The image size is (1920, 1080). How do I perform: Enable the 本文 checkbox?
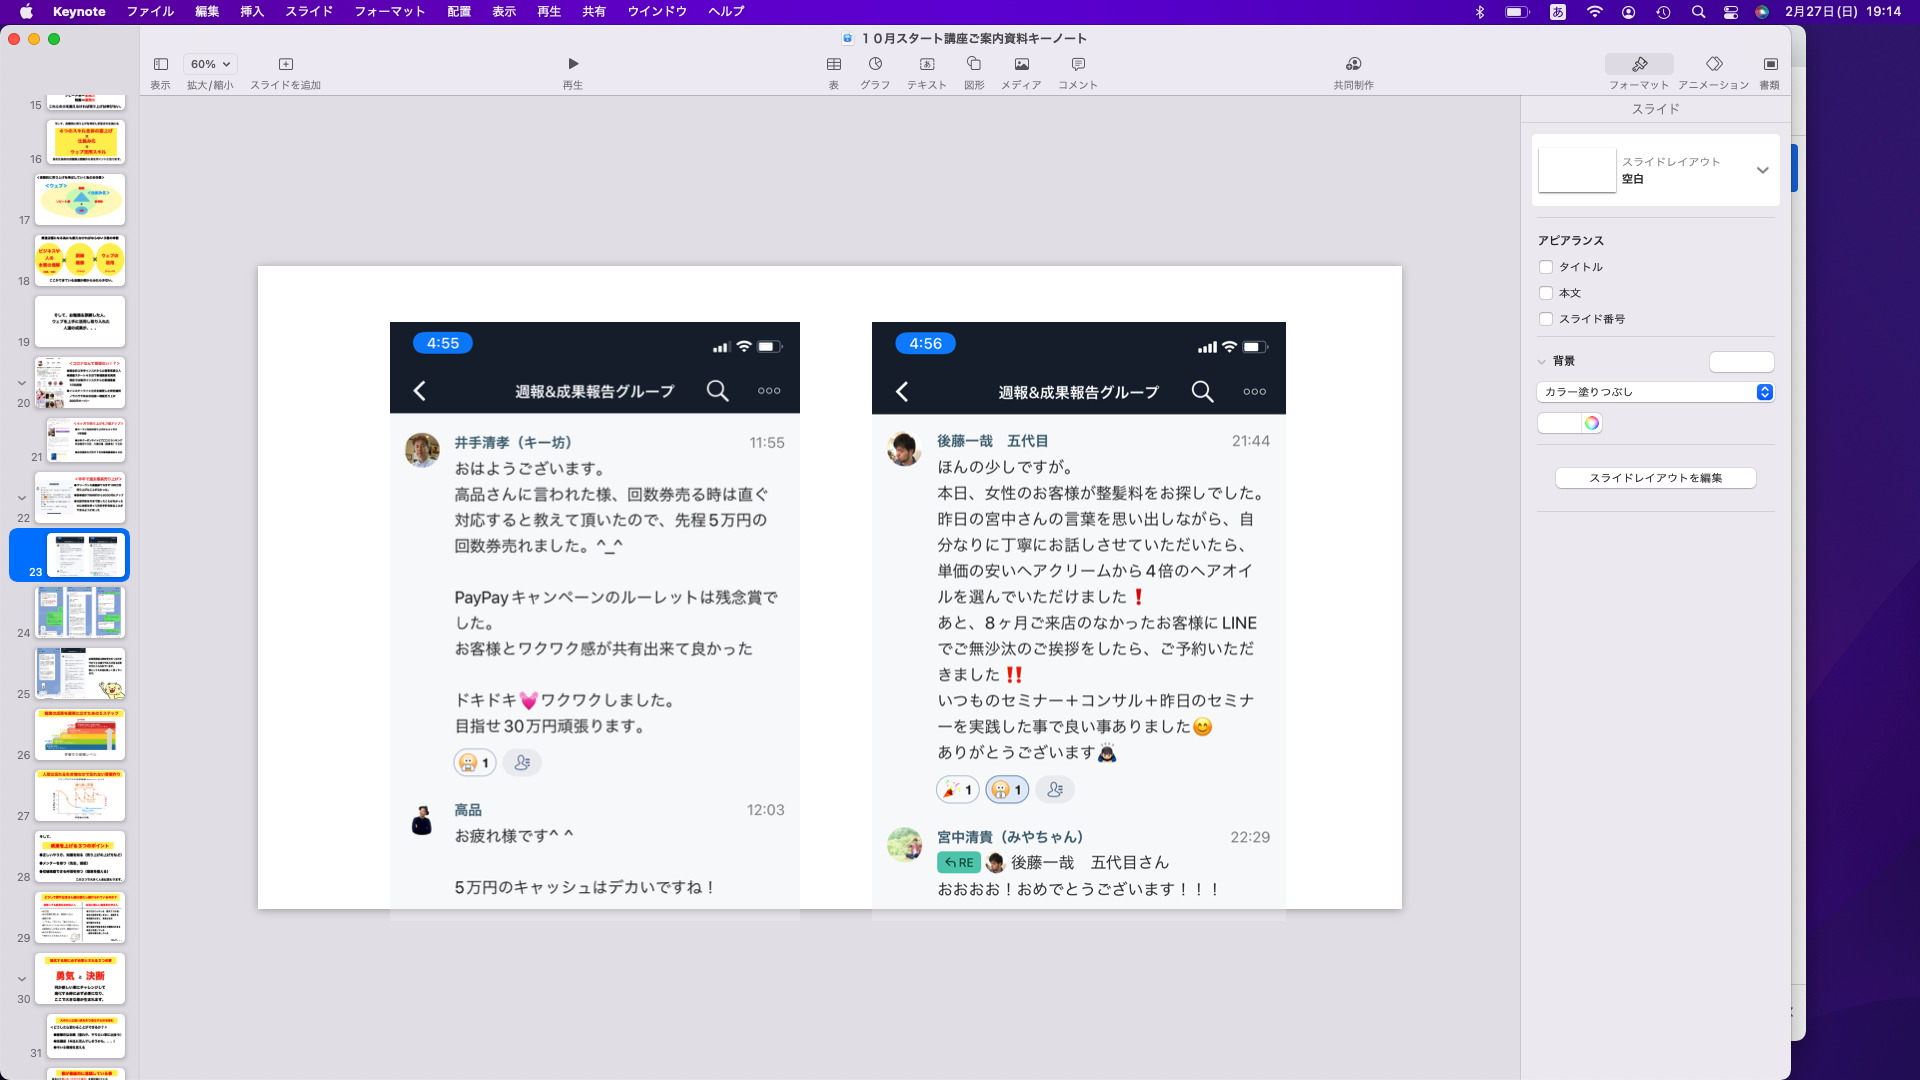coord(1546,293)
